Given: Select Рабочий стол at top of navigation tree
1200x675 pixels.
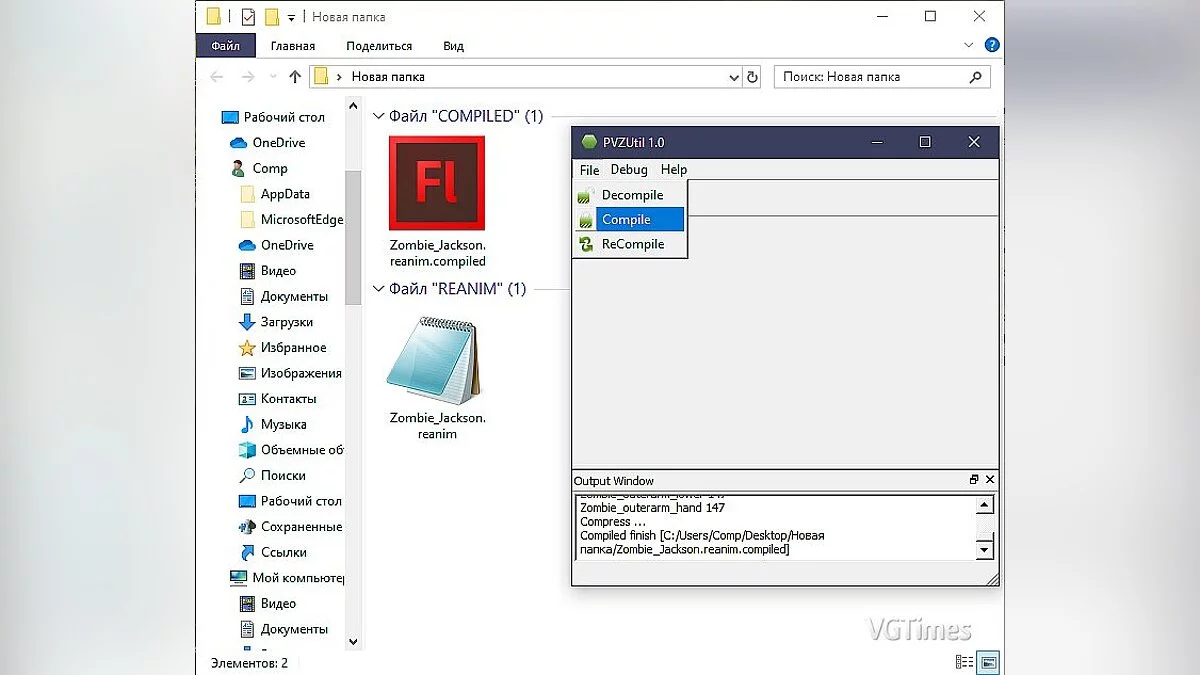Looking at the screenshot, I should pyautogui.click(x=284, y=117).
